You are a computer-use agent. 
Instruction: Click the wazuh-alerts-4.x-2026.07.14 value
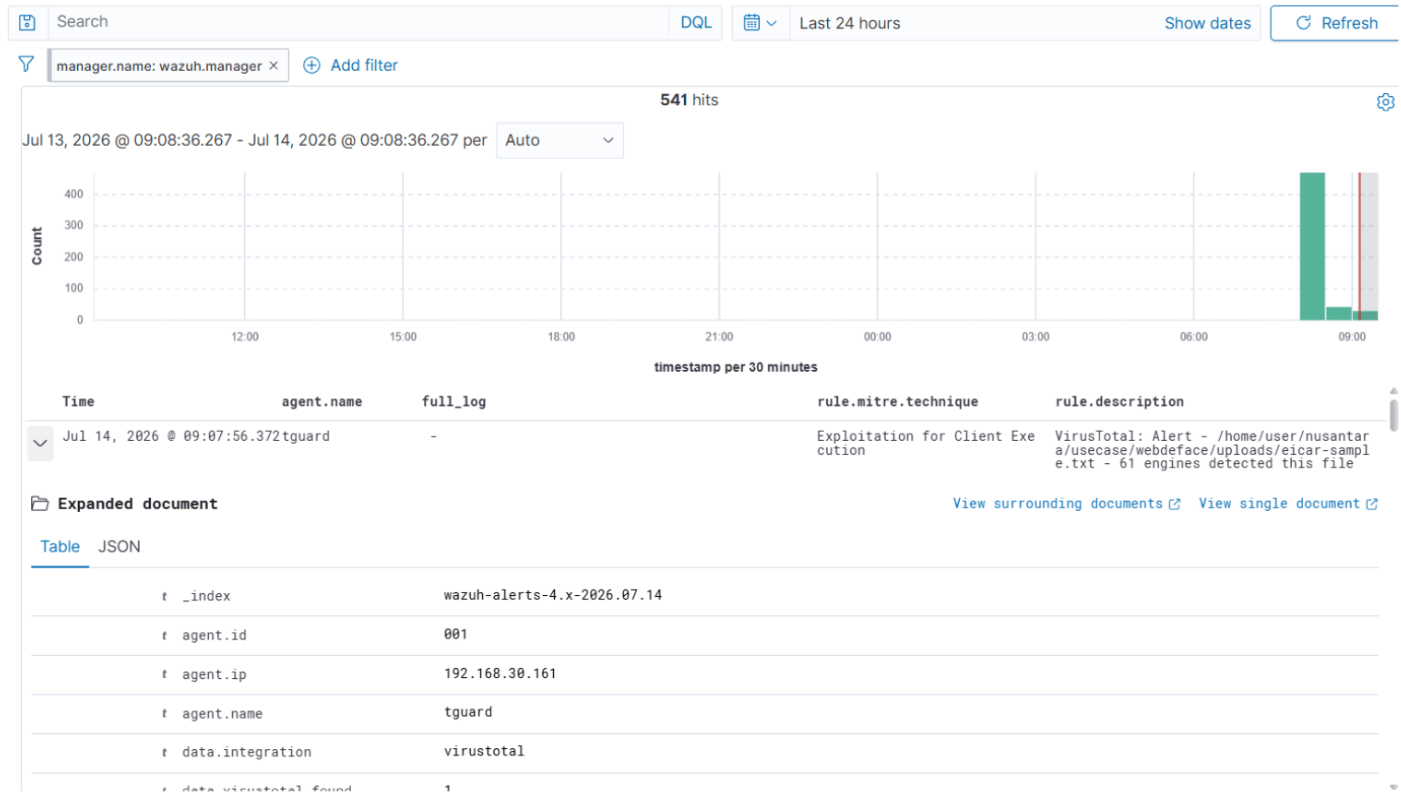click(x=553, y=595)
